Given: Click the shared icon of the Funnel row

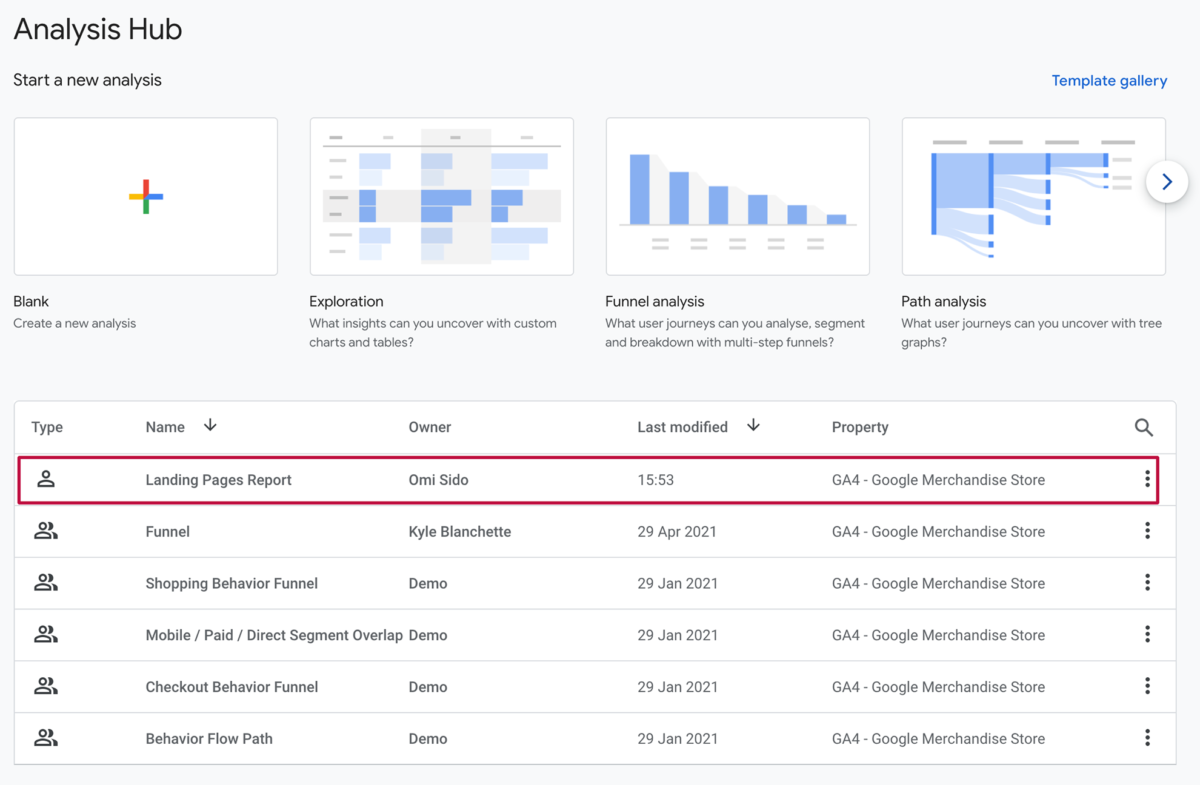Looking at the screenshot, I should tap(46, 531).
